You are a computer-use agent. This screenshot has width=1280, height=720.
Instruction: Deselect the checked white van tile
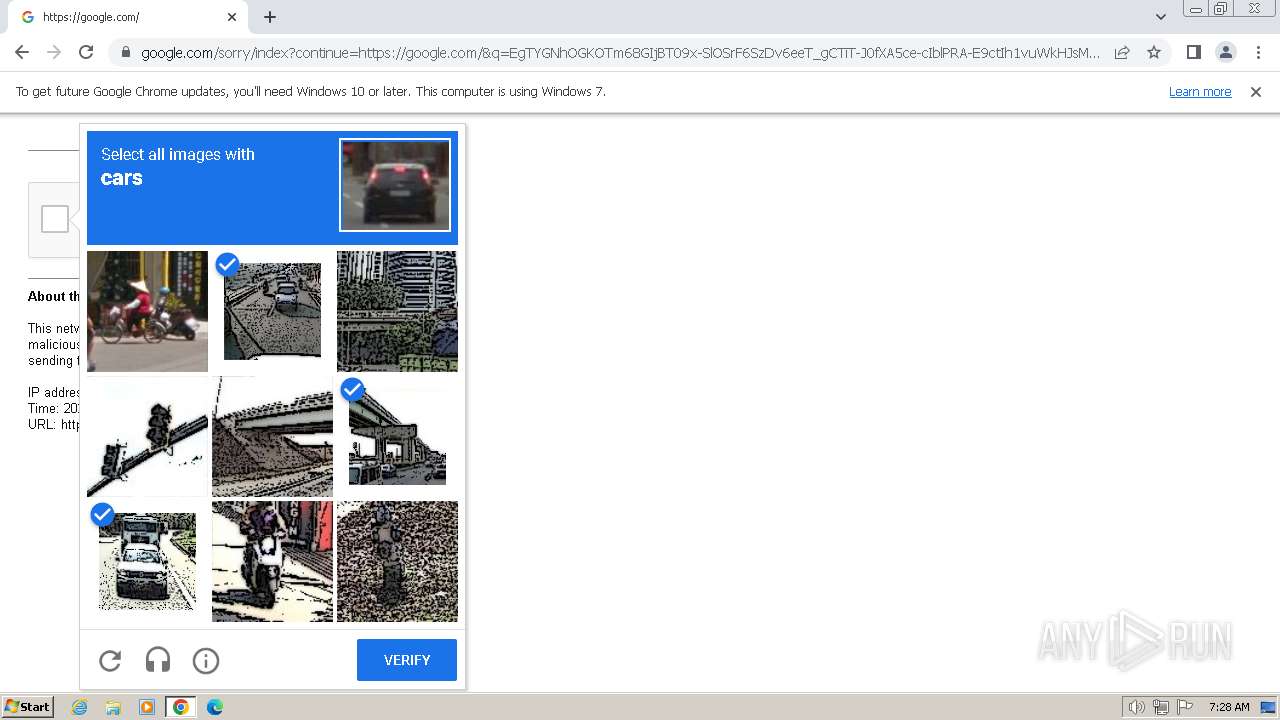point(147,561)
